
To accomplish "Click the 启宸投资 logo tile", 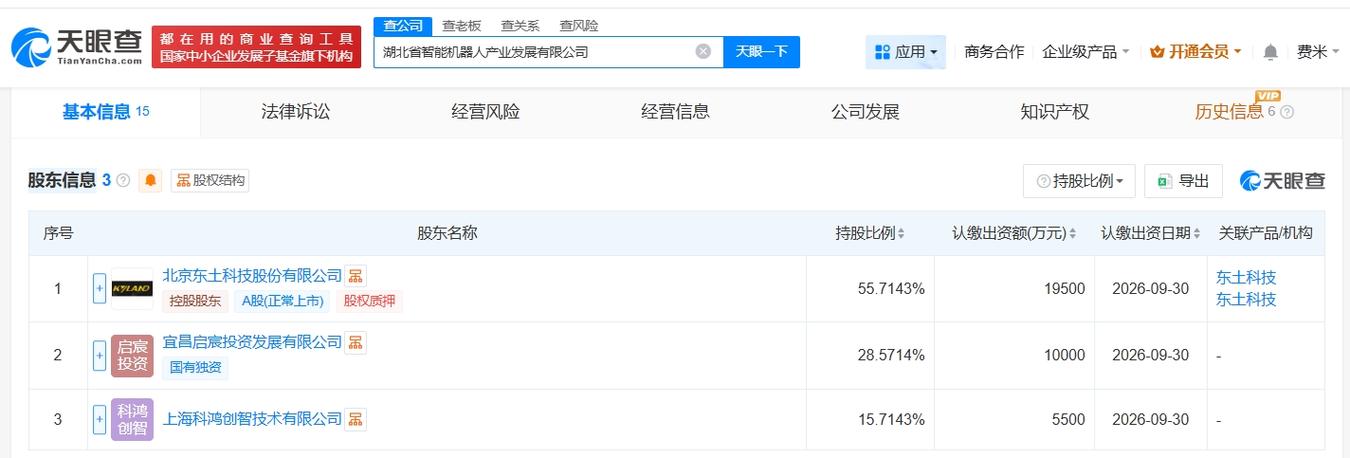I will (x=132, y=355).
